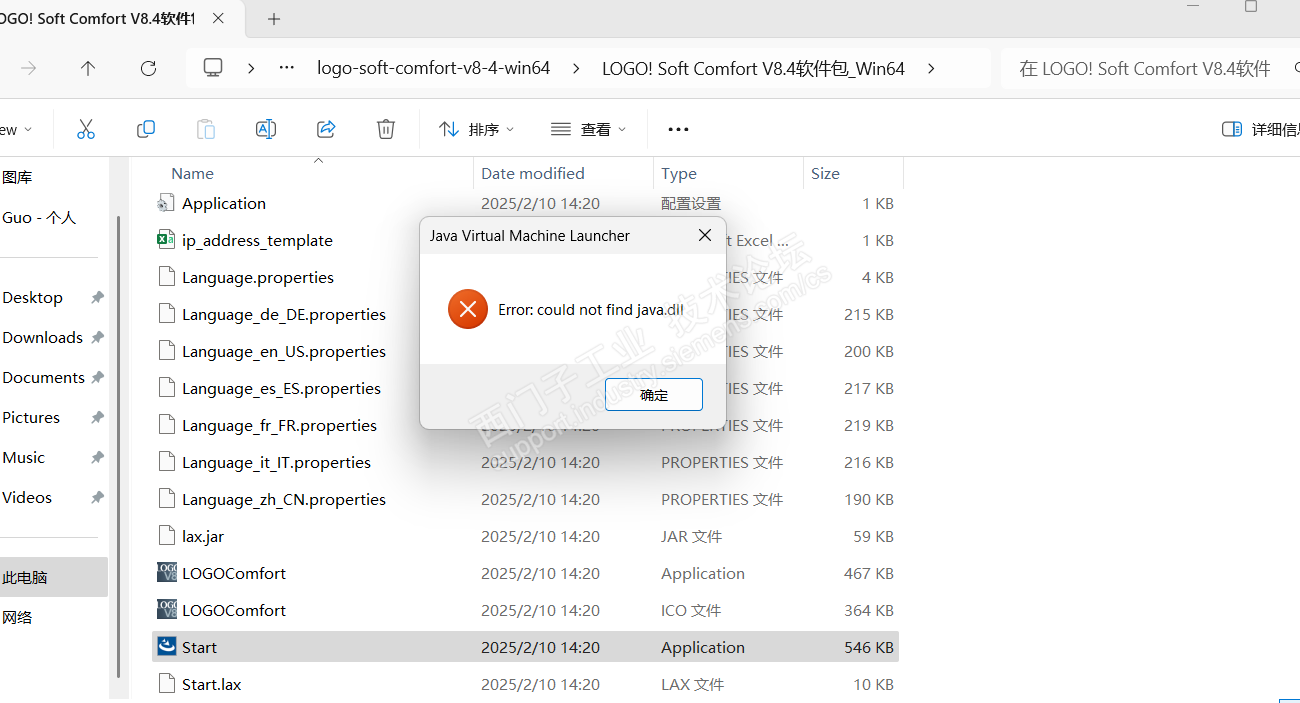The width and height of the screenshot is (1300, 703).
Task: Open the 排序 sort dropdown
Action: pos(477,129)
